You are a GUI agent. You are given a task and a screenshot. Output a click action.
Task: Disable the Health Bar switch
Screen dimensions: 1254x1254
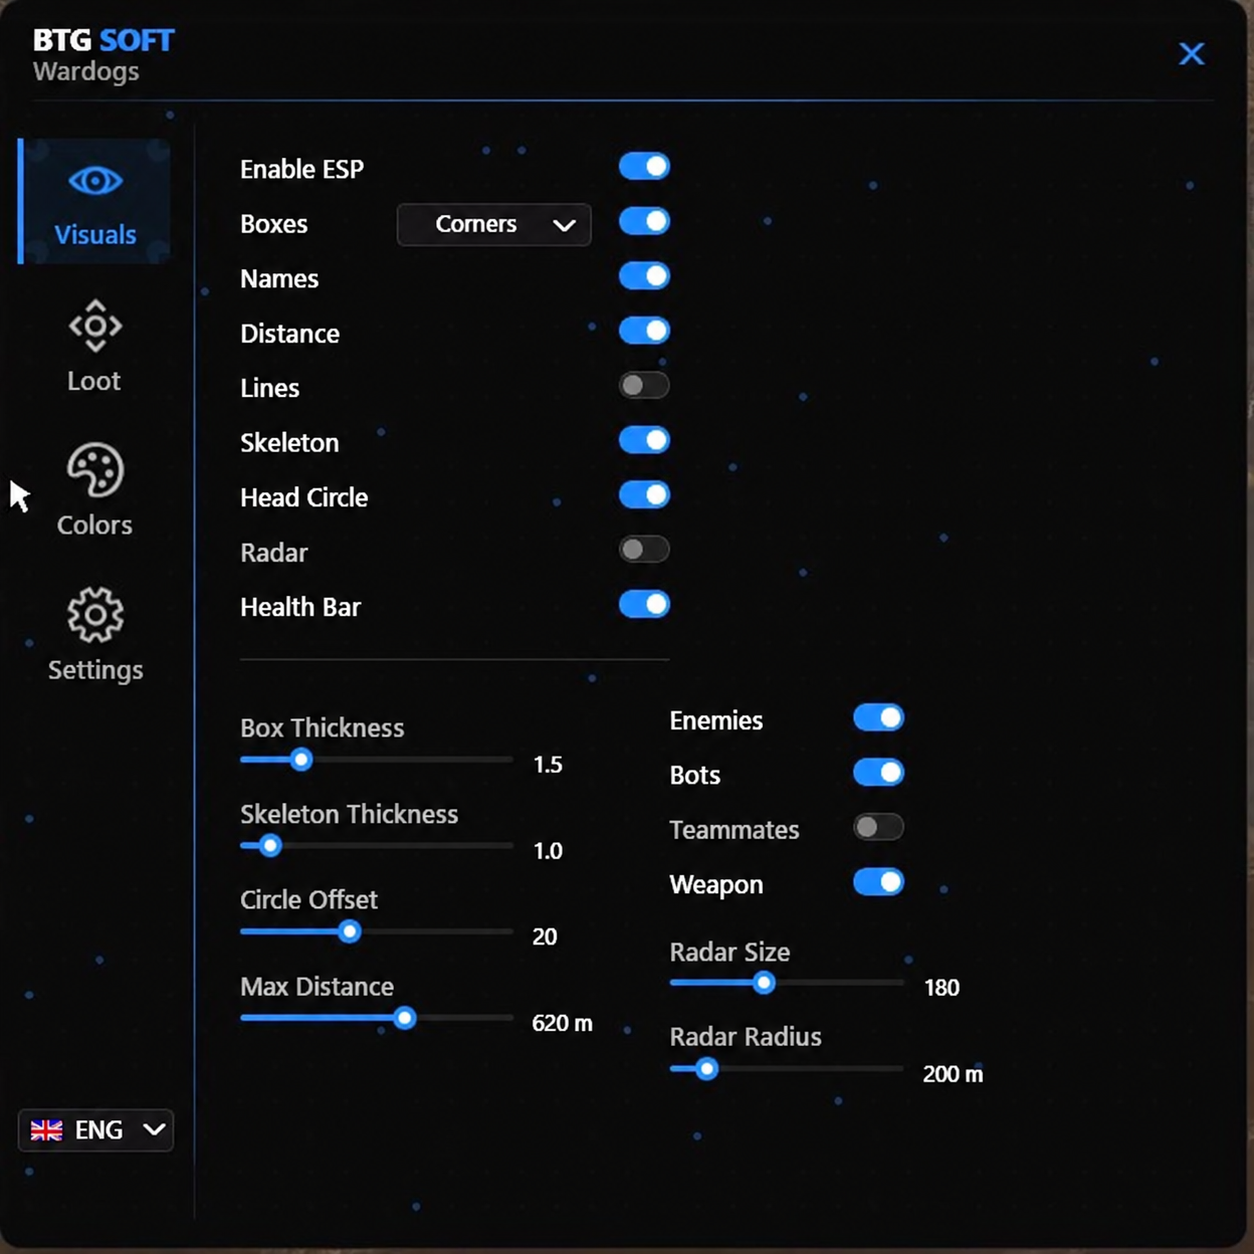(x=644, y=604)
